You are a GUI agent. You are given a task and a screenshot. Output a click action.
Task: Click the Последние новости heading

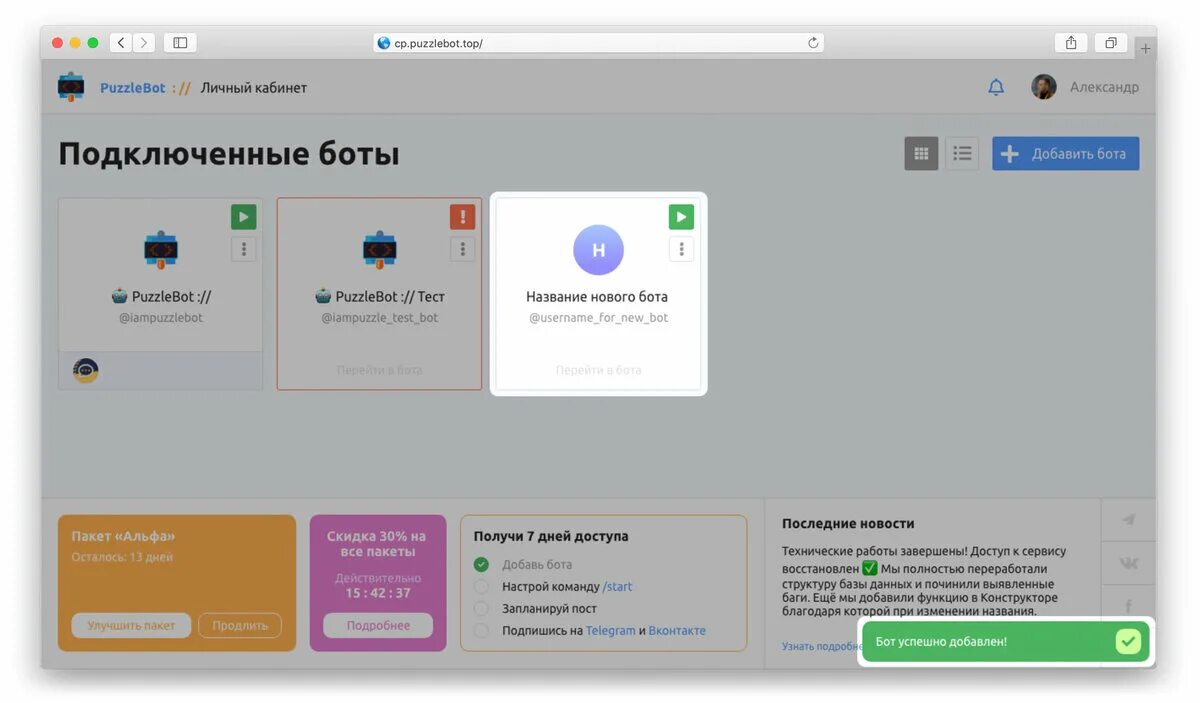[848, 523]
